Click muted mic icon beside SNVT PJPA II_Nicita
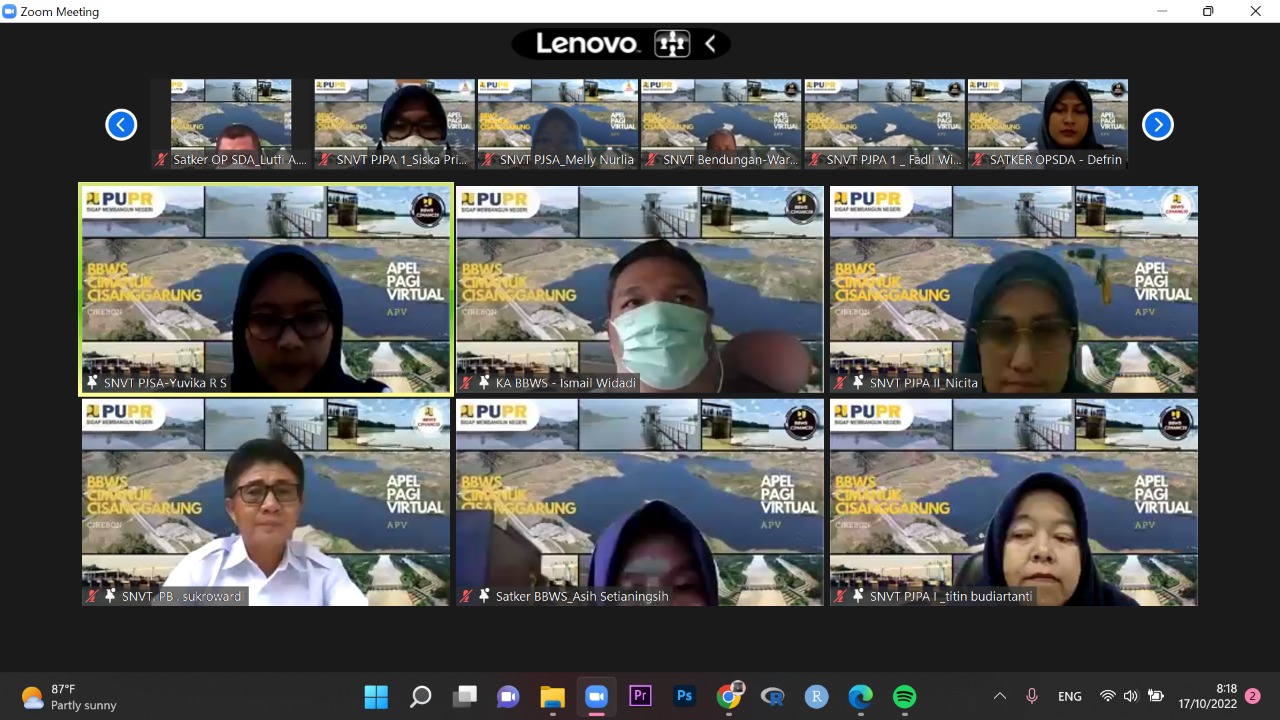The width and height of the screenshot is (1280, 720). point(840,383)
